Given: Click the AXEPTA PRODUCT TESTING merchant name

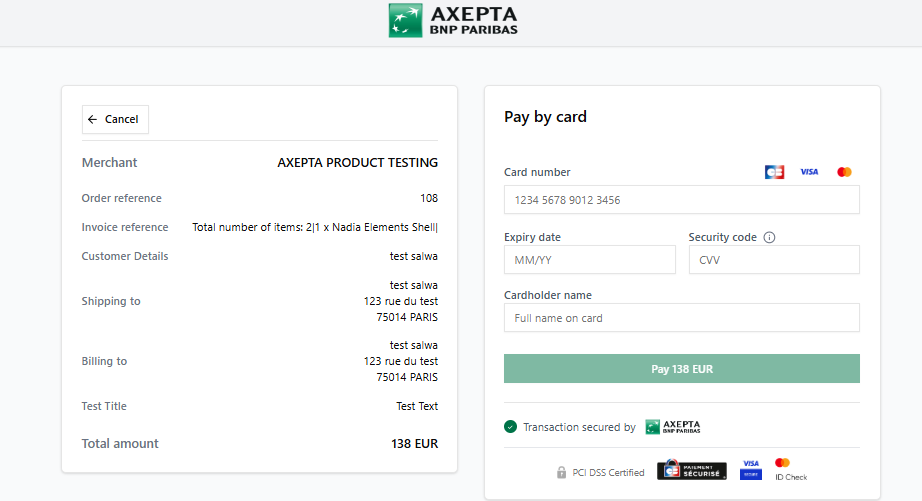Looking at the screenshot, I should [x=357, y=162].
